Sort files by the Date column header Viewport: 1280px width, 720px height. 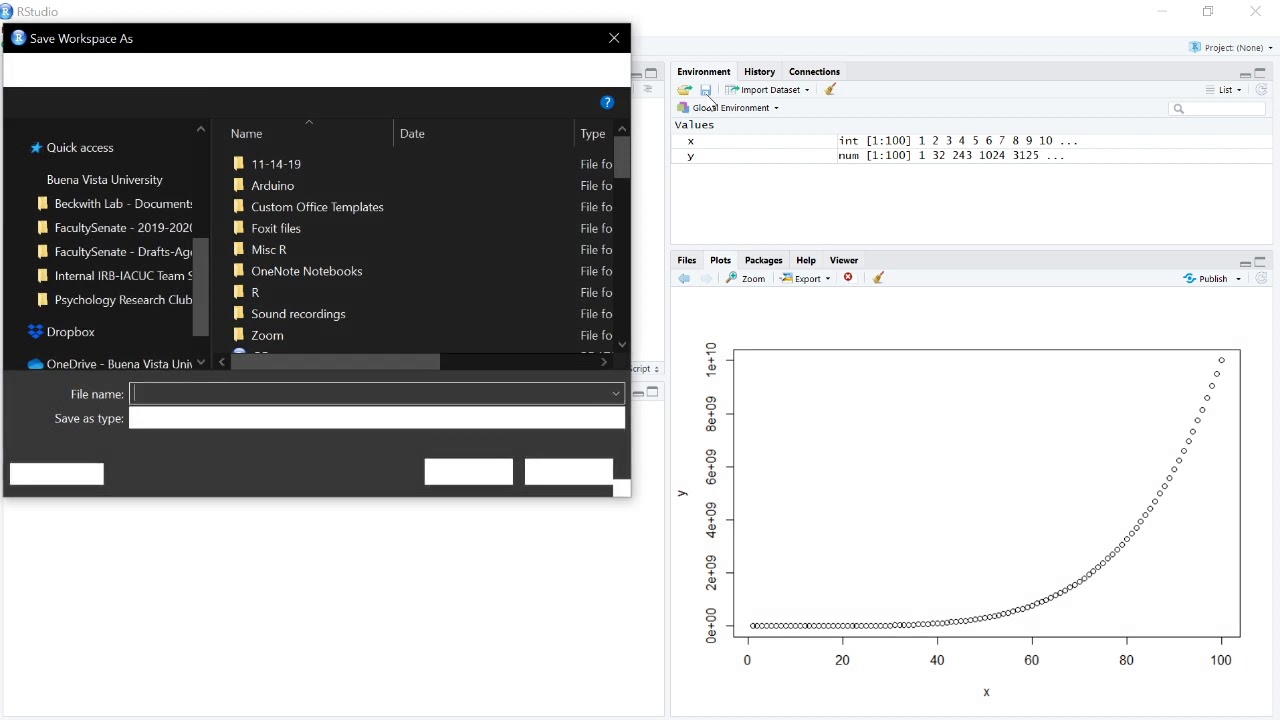point(412,134)
